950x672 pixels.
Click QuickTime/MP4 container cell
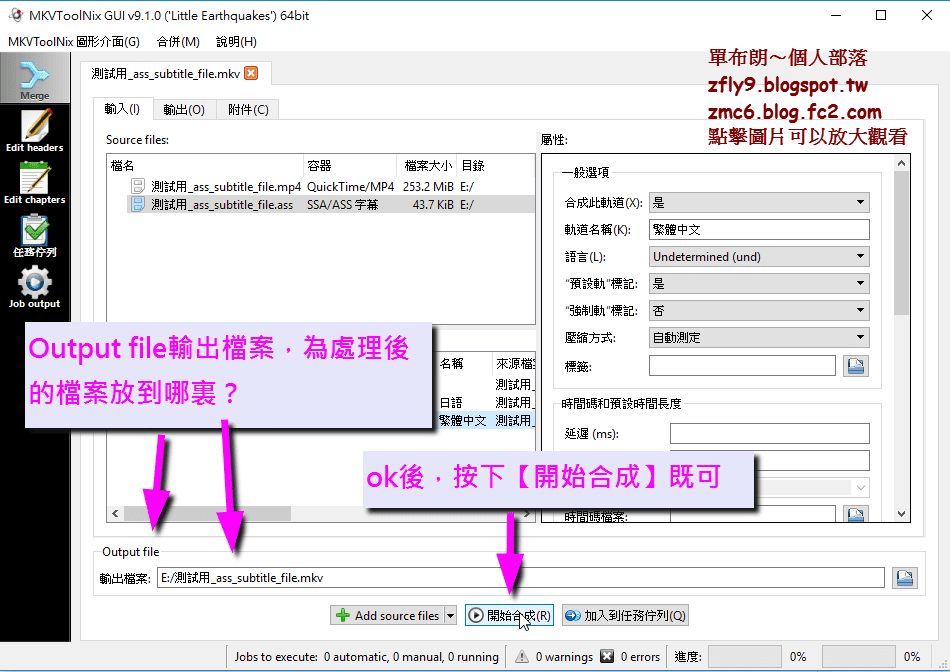pyautogui.click(x=350, y=186)
